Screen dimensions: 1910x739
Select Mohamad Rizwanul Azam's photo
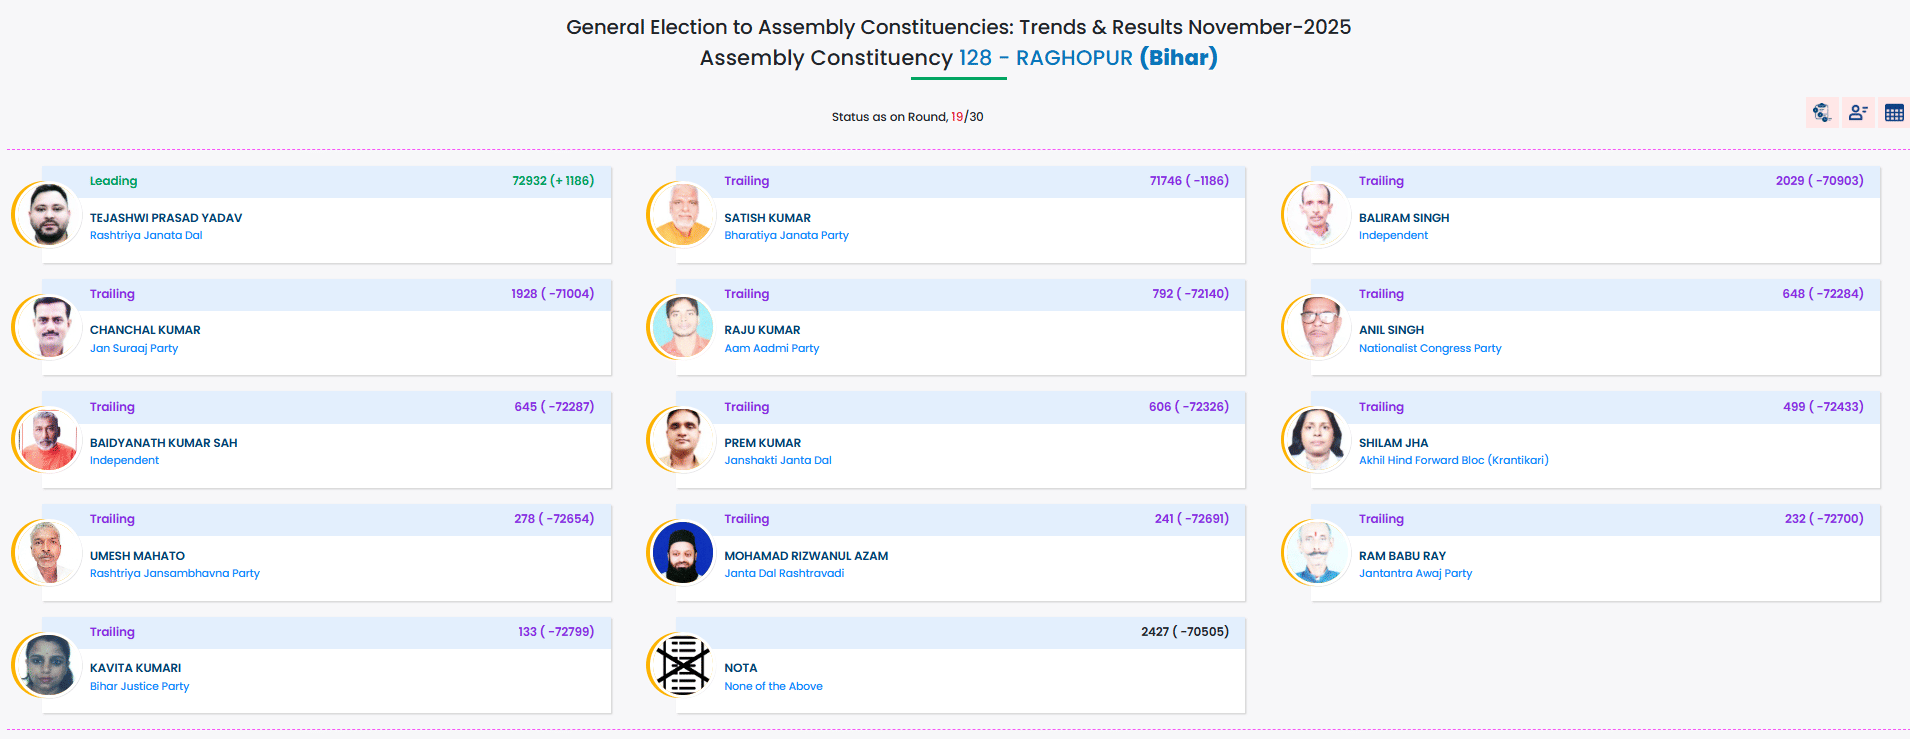tap(683, 552)
